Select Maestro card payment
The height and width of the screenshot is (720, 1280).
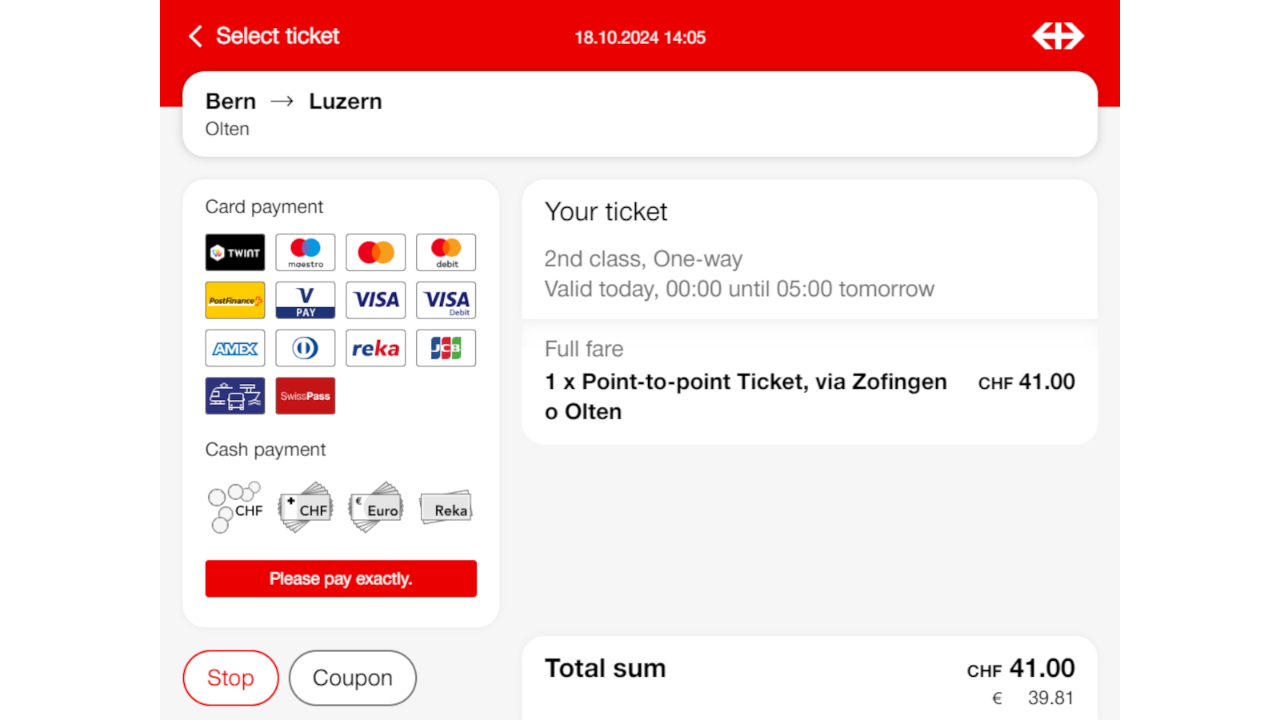(305, 253)
